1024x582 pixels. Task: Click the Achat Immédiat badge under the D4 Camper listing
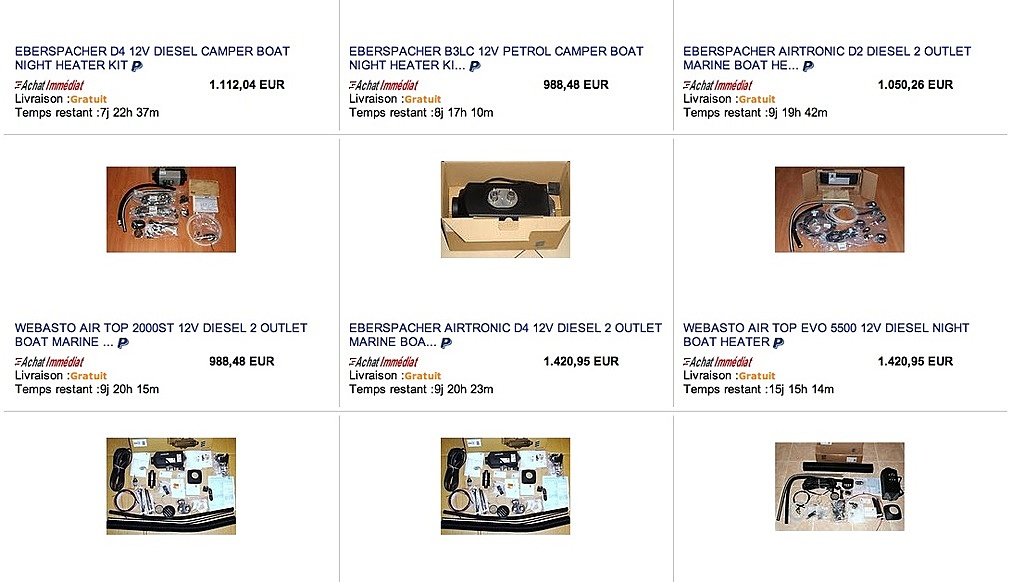(49, 85)
